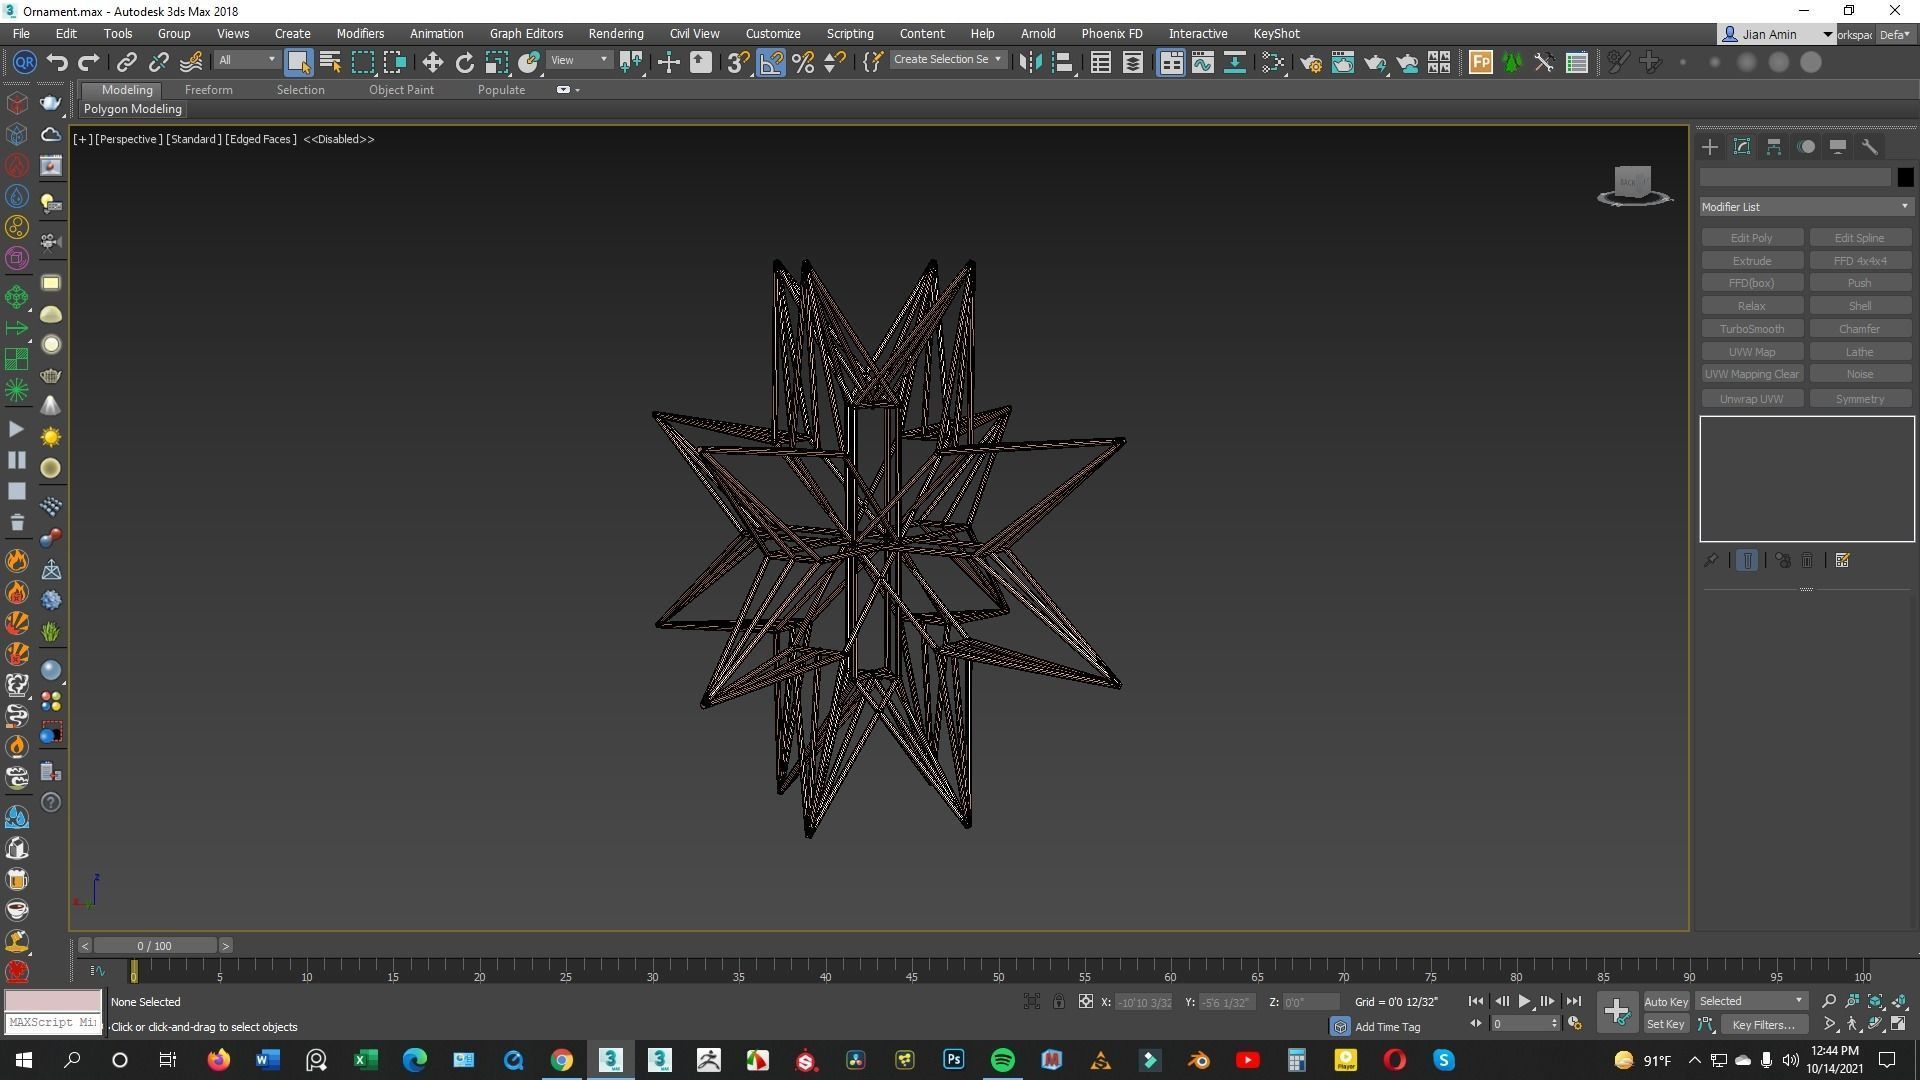This screenshot has width=1920, height=1080.
Task: Open the Motion command panel
Action: 1806,147
